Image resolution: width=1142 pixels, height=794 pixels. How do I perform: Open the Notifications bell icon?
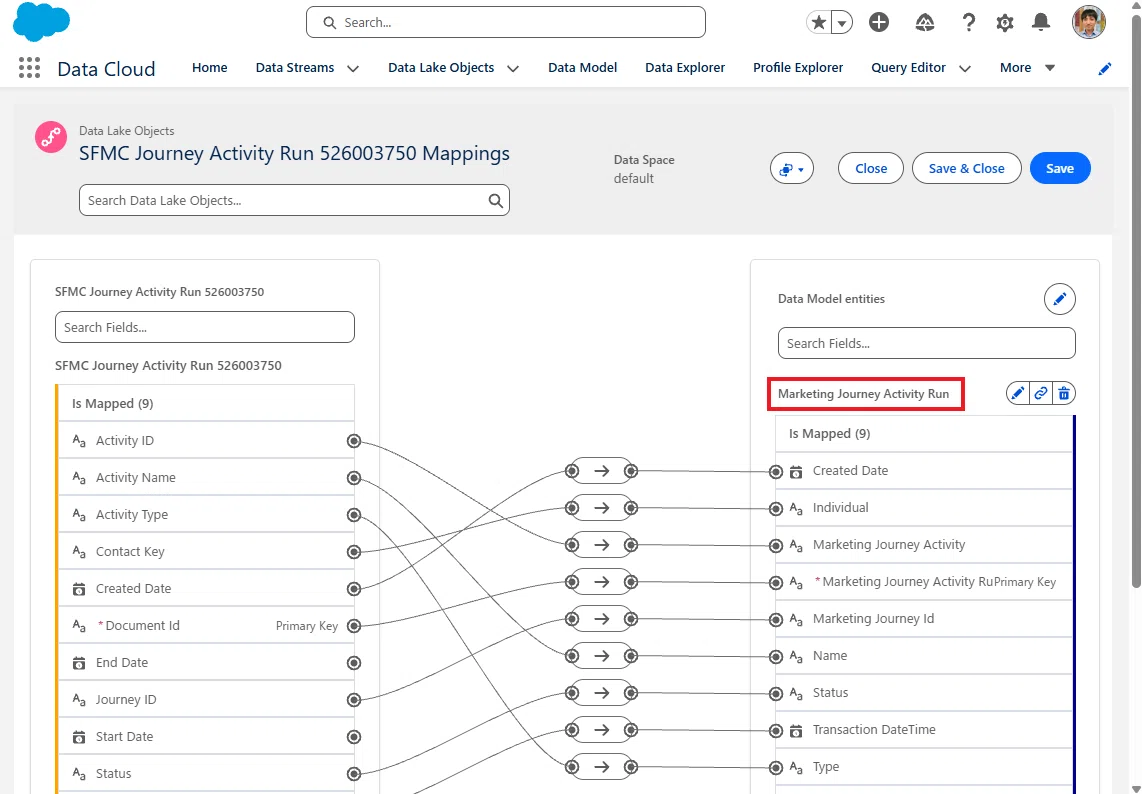pos(1041,23)
